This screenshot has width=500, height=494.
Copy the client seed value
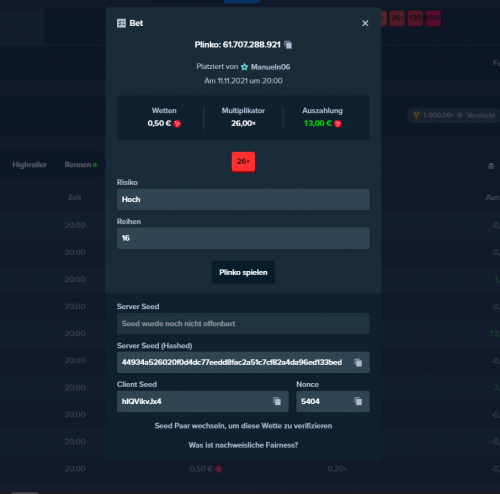coord(277,401)
